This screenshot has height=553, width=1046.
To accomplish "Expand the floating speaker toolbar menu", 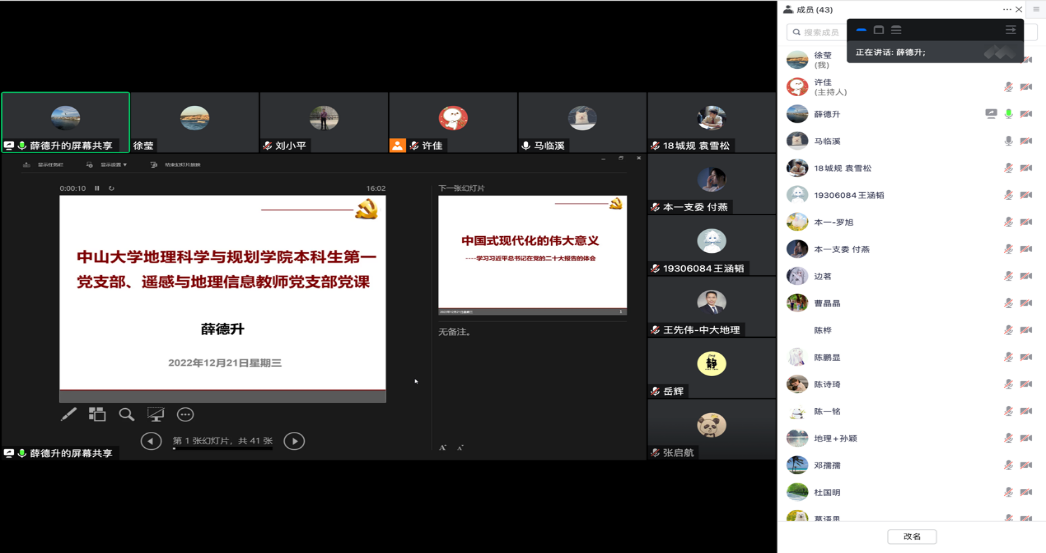I will click(x=1010, y=30).
